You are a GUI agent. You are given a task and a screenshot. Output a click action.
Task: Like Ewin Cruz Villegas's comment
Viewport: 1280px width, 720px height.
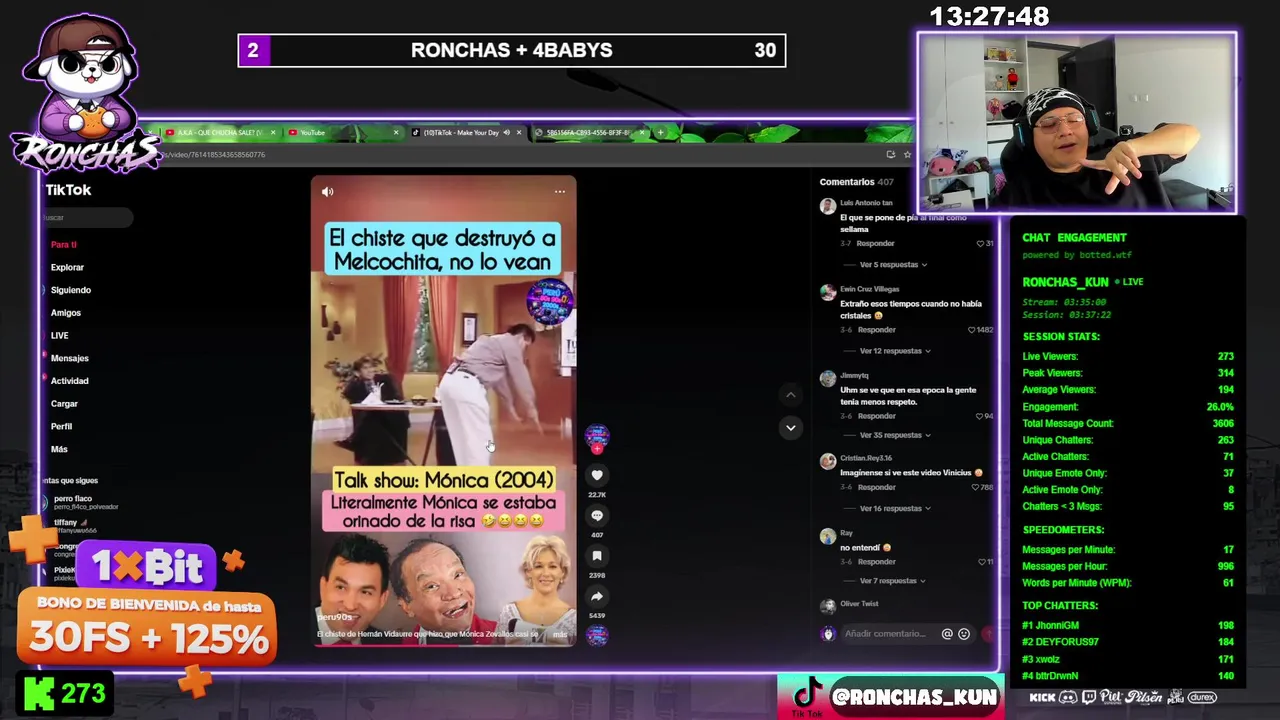click(x=973, y=330)
